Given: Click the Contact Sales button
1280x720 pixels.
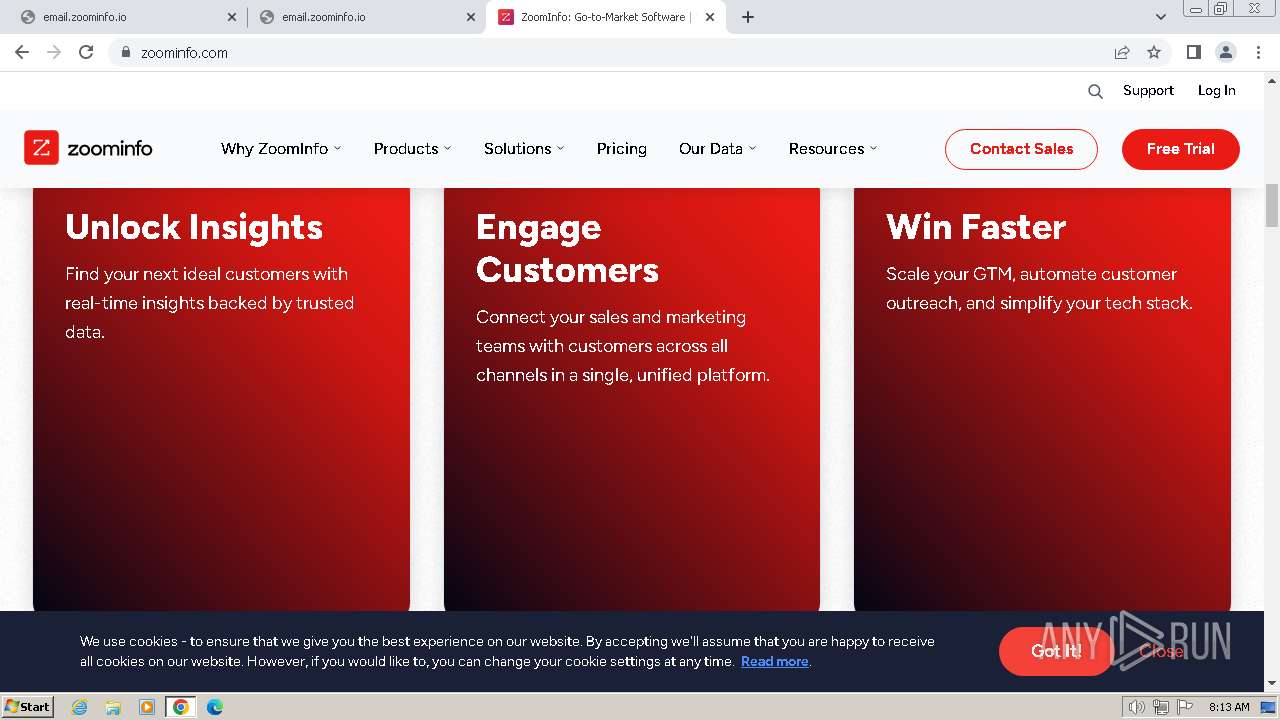Looking at the screenshot, I should pyautogui.click(x=1021, y=149).
